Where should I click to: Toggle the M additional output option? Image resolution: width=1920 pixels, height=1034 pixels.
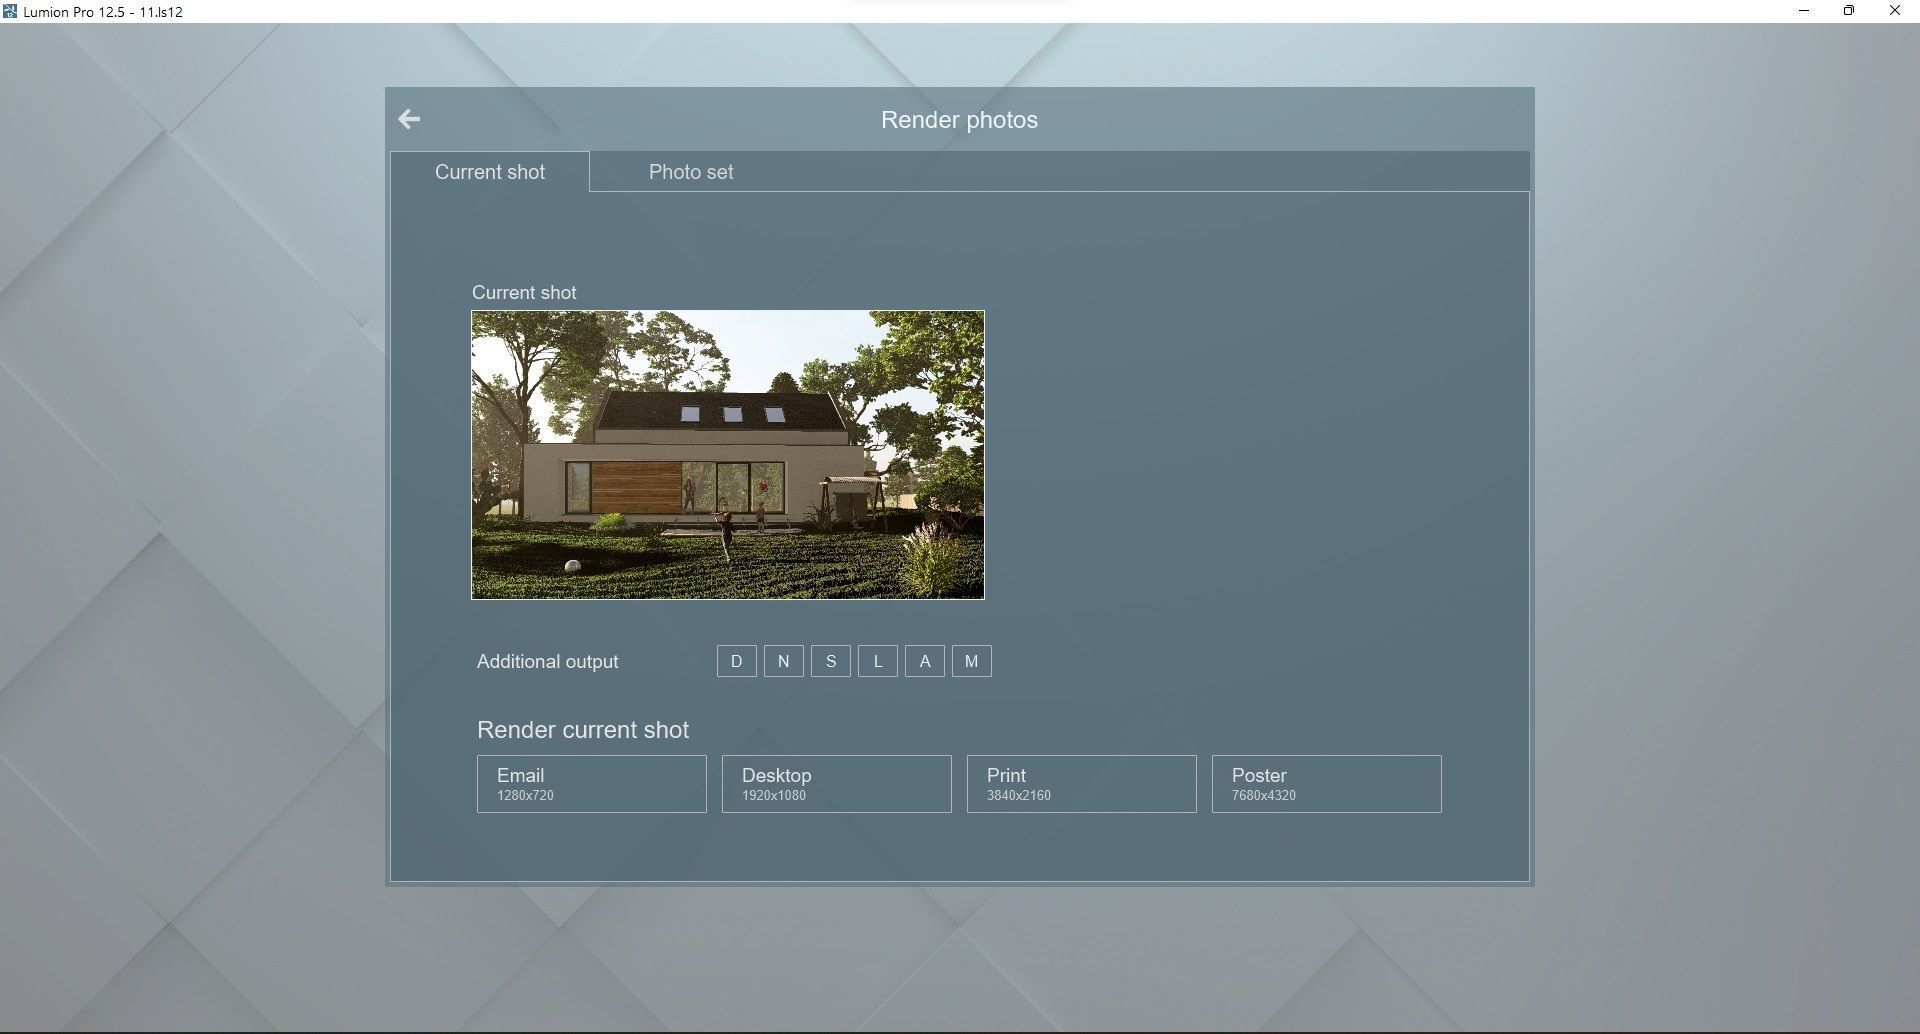(x=972, y=661)
